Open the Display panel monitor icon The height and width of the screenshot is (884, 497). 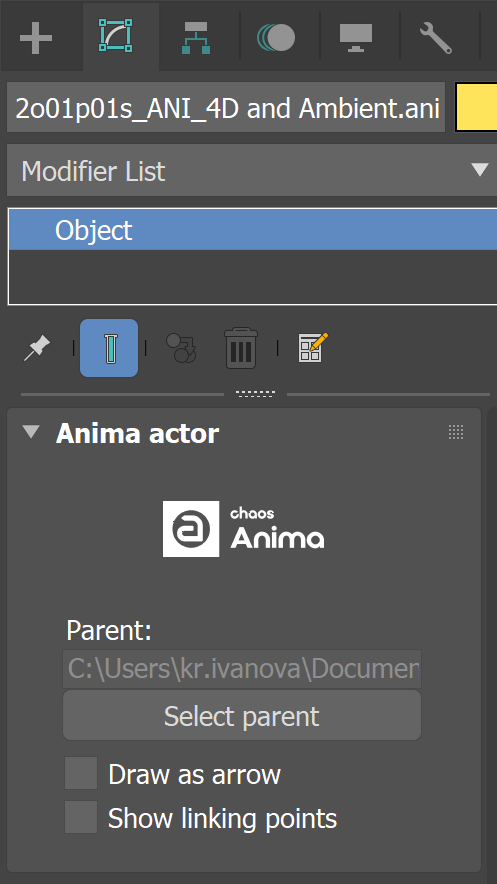click(356, 38)
